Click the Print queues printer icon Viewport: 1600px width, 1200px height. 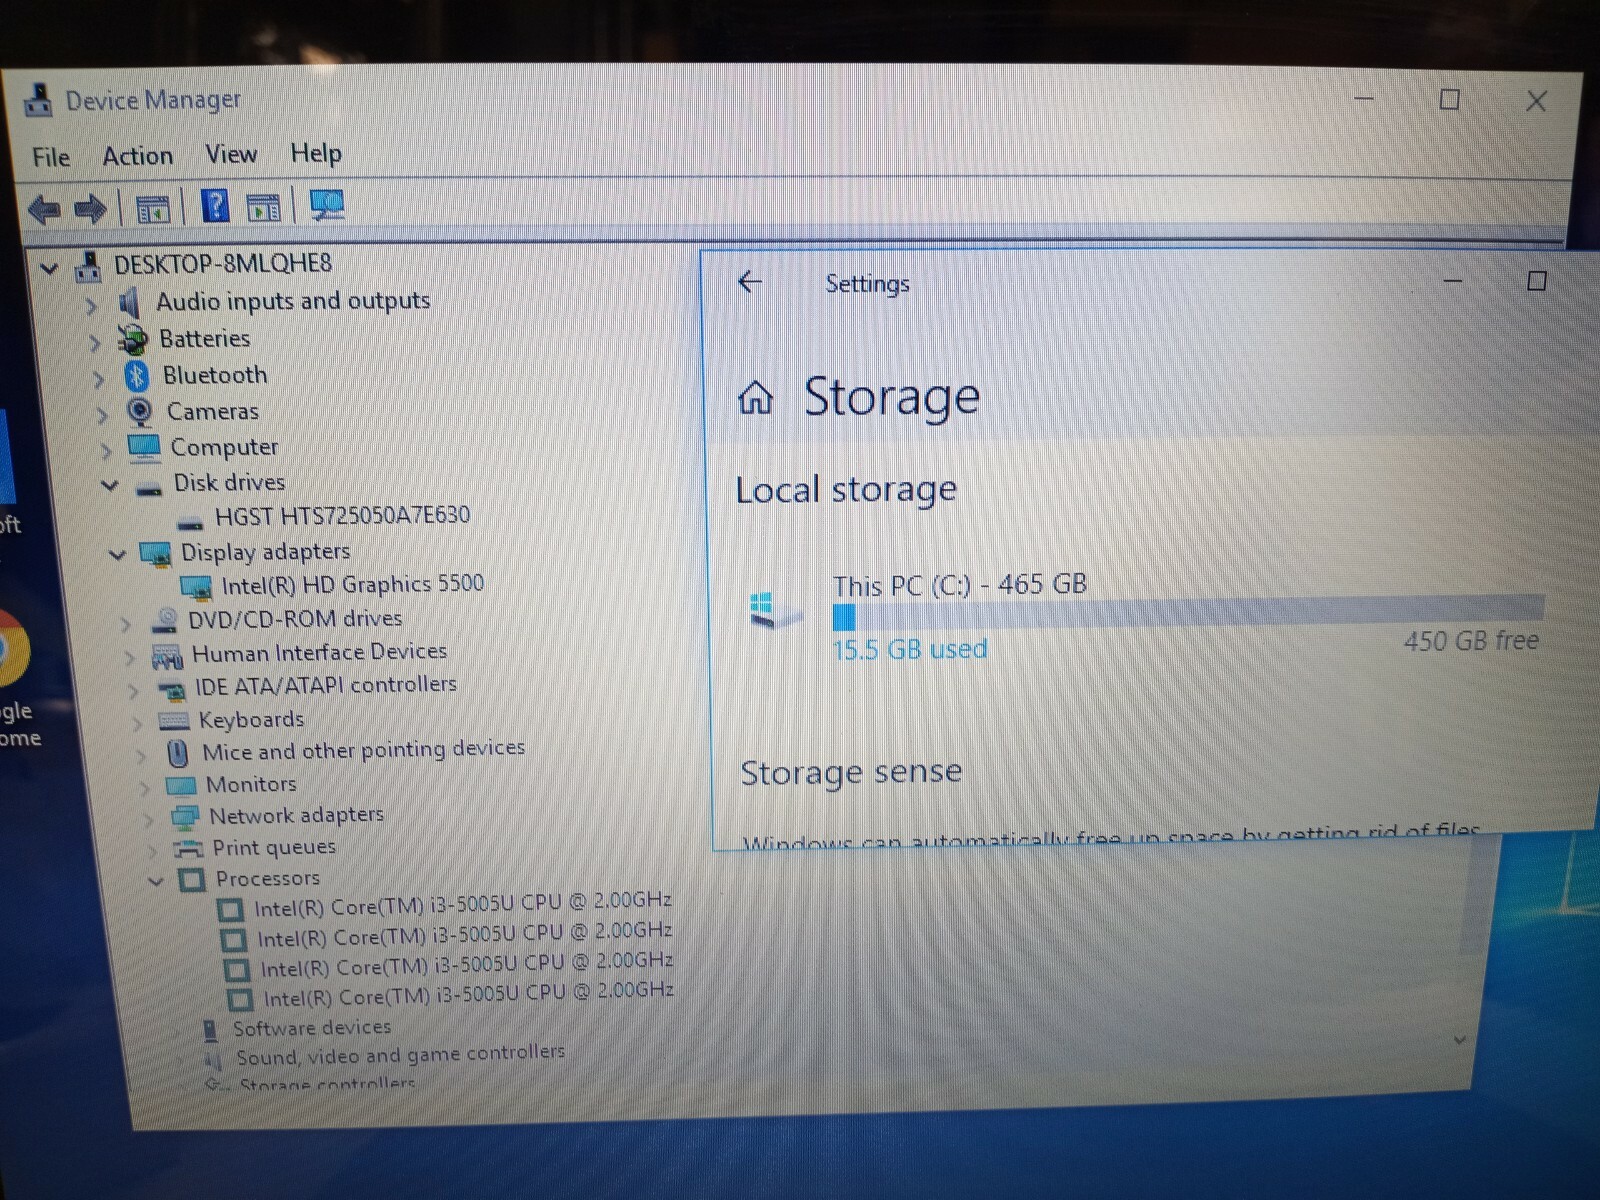pos(188,849)
